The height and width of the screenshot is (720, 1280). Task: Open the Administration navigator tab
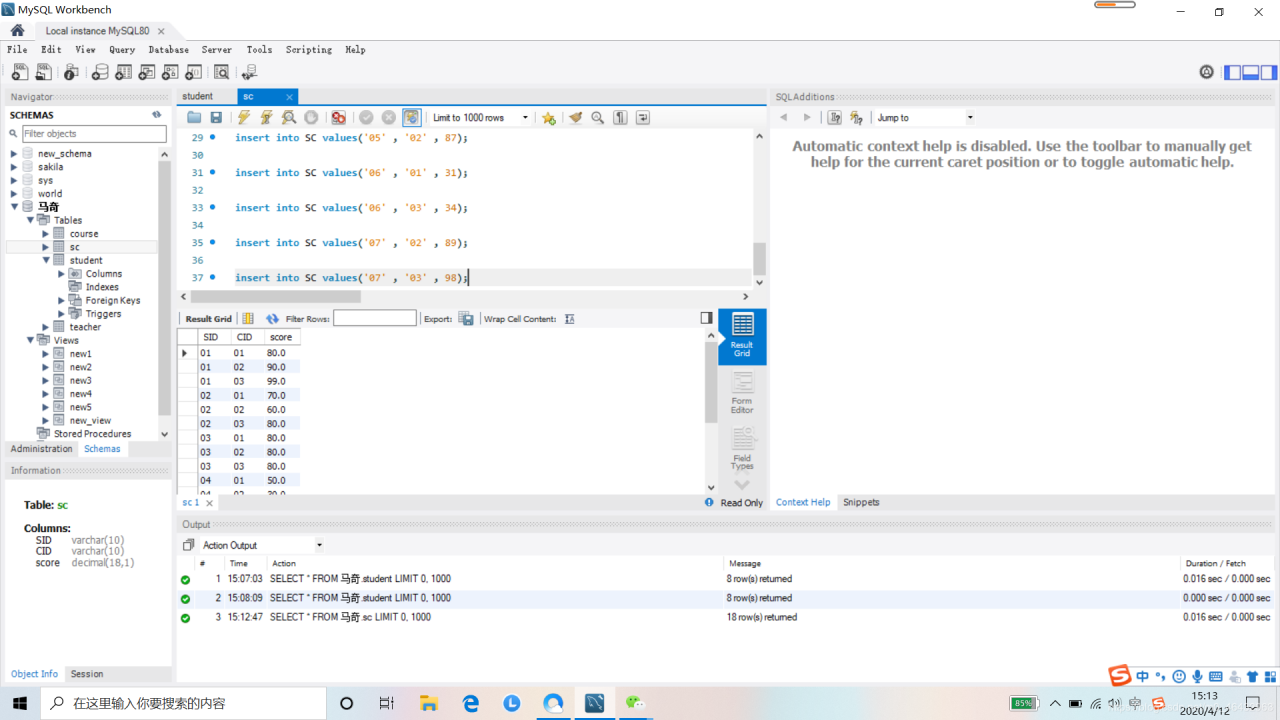click(42, 449)
